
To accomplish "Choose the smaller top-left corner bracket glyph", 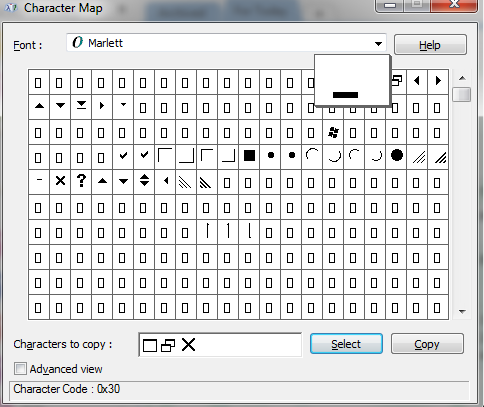I will click(207, 156).
